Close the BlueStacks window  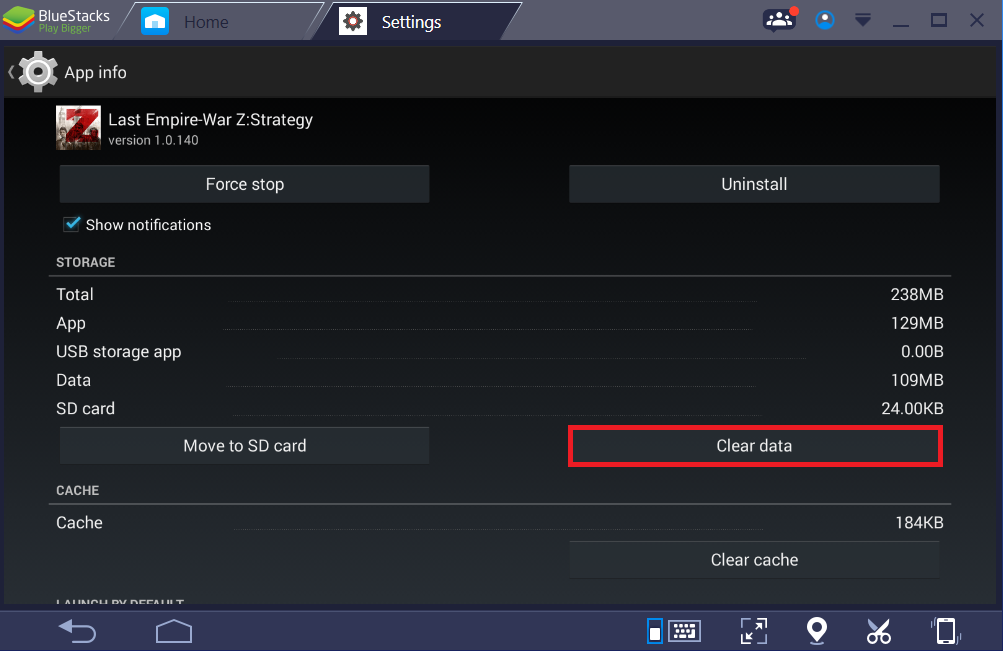tap(976, 20)
